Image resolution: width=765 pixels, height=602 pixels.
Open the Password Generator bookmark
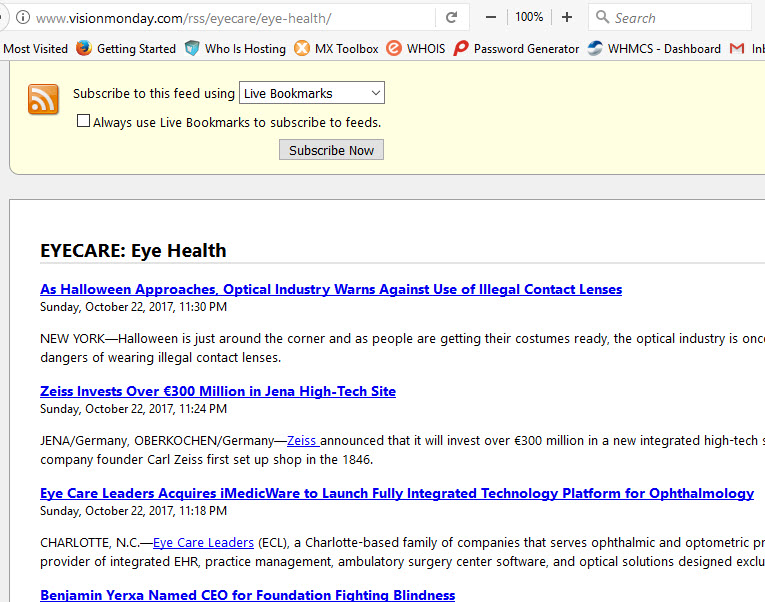[x=516, y=49]
